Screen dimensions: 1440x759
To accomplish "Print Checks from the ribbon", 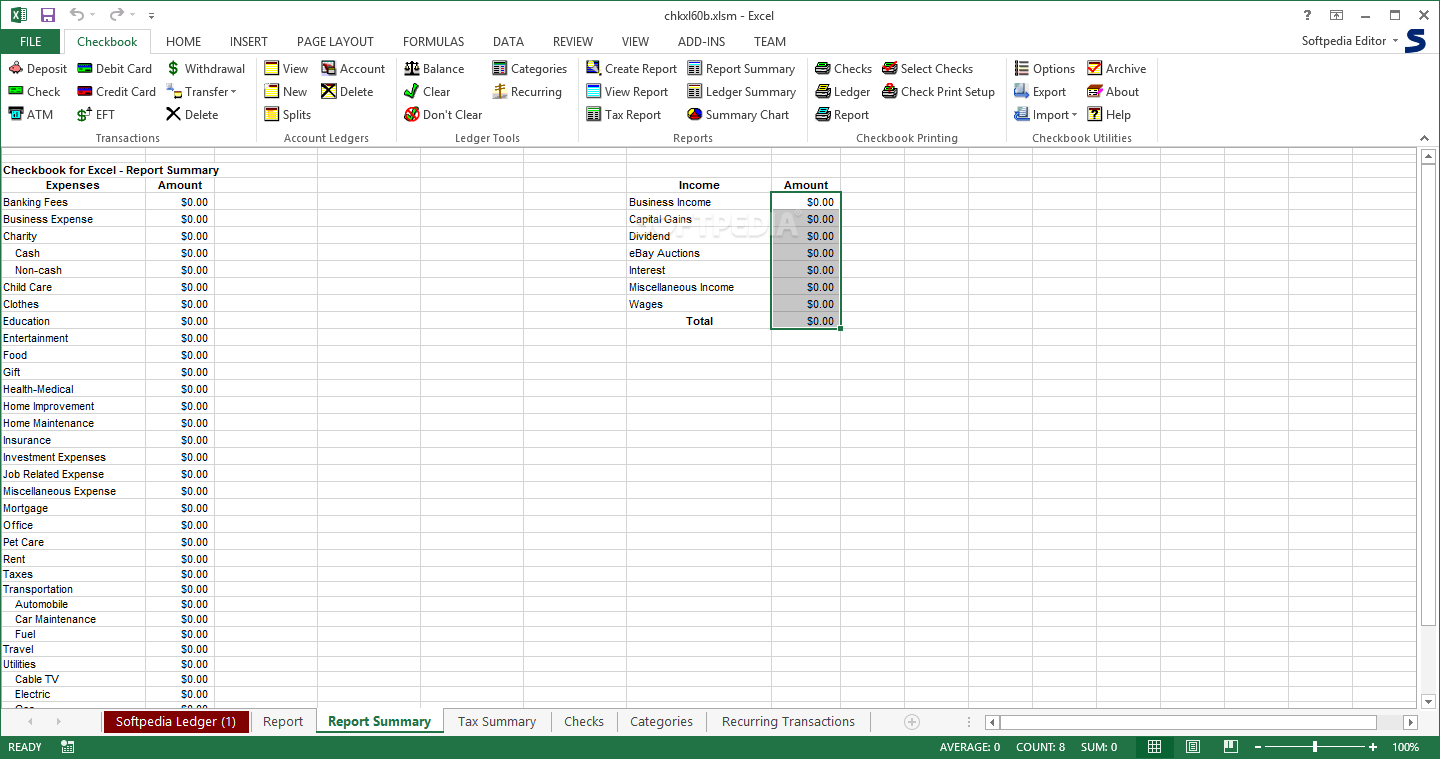I will click(x=844, y=69).
